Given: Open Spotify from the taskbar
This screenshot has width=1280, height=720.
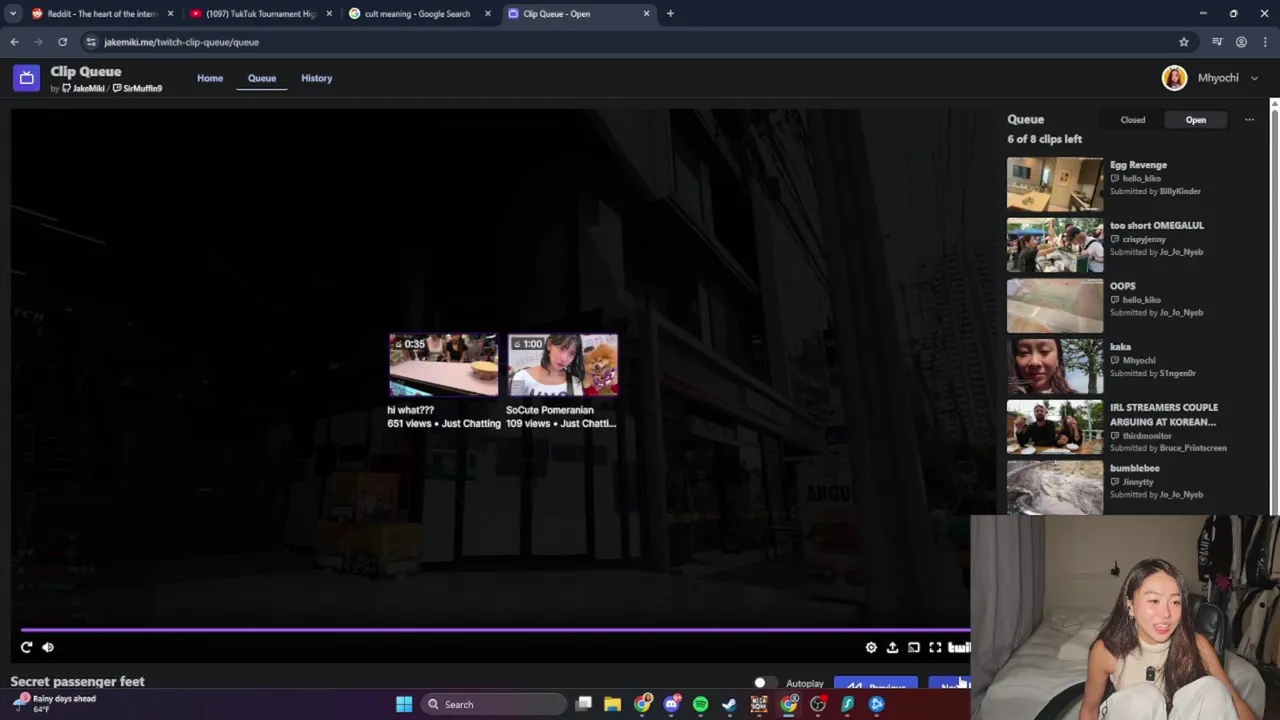Looking at the screenshot, I should (x=700, y=704).
